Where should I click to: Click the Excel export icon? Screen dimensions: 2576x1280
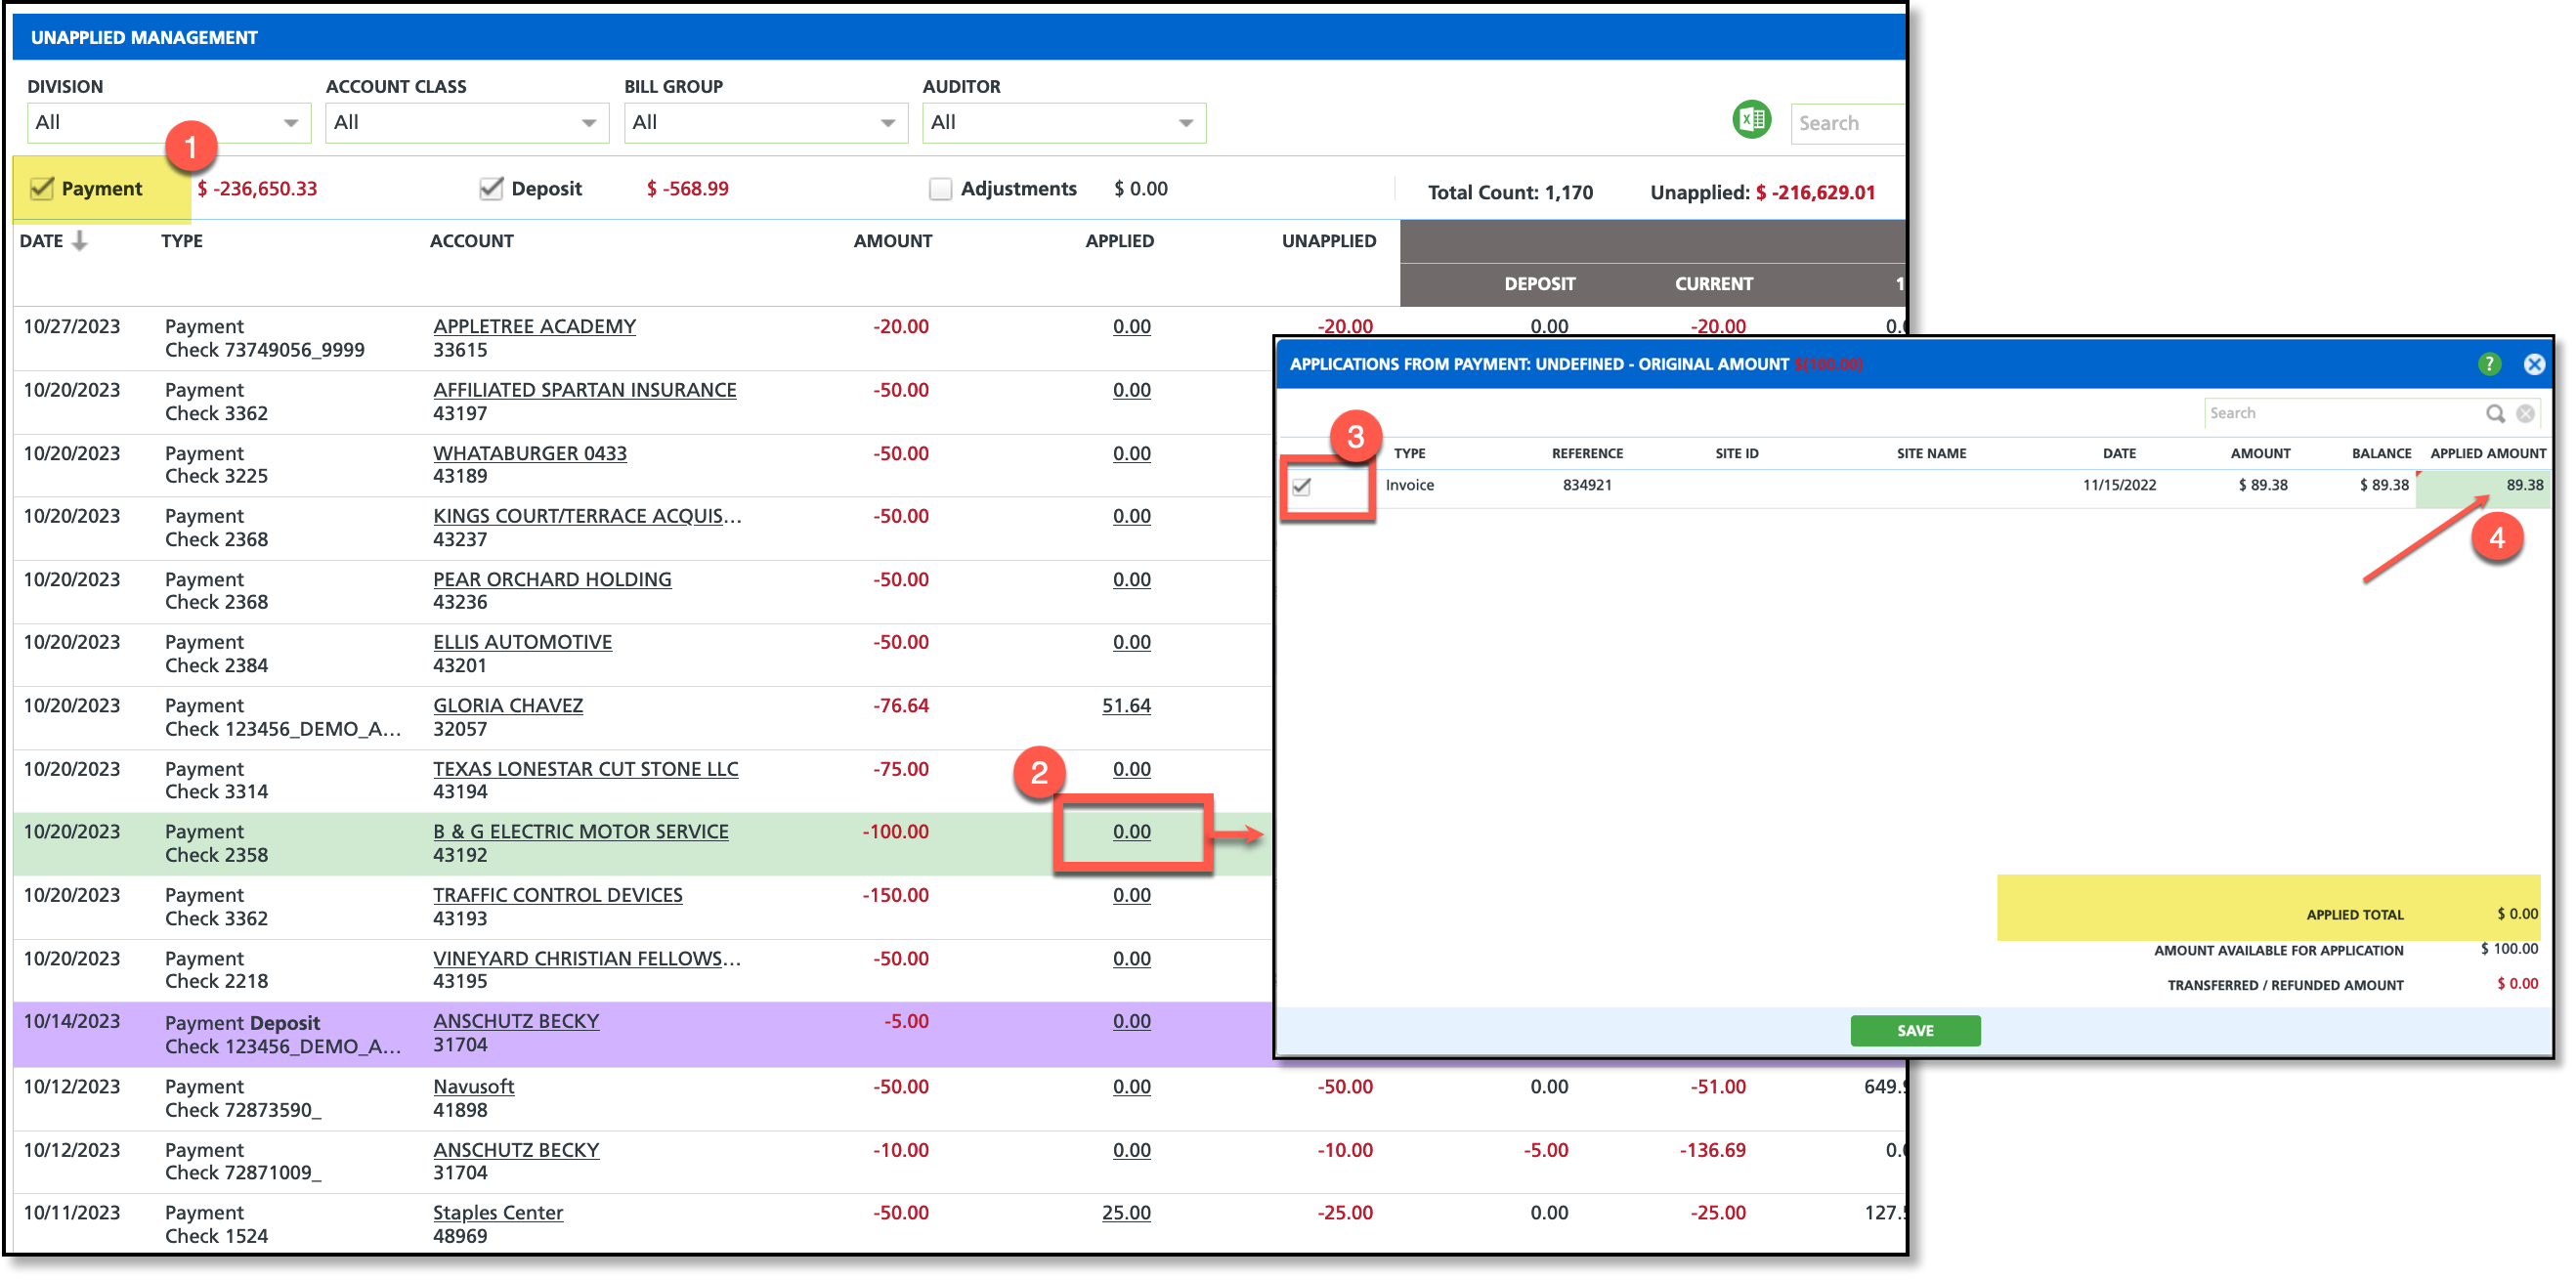click(x=1751, y=121)
